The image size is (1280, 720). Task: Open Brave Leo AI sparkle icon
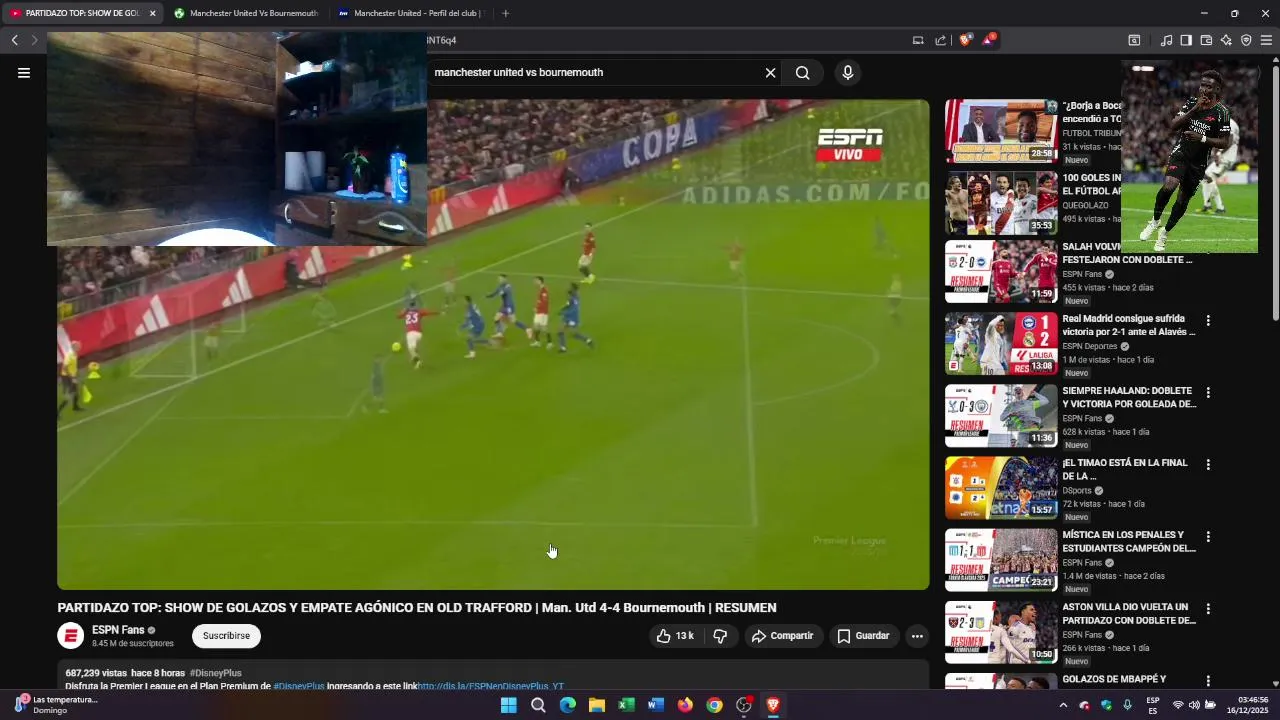(x=1226, y=40)
